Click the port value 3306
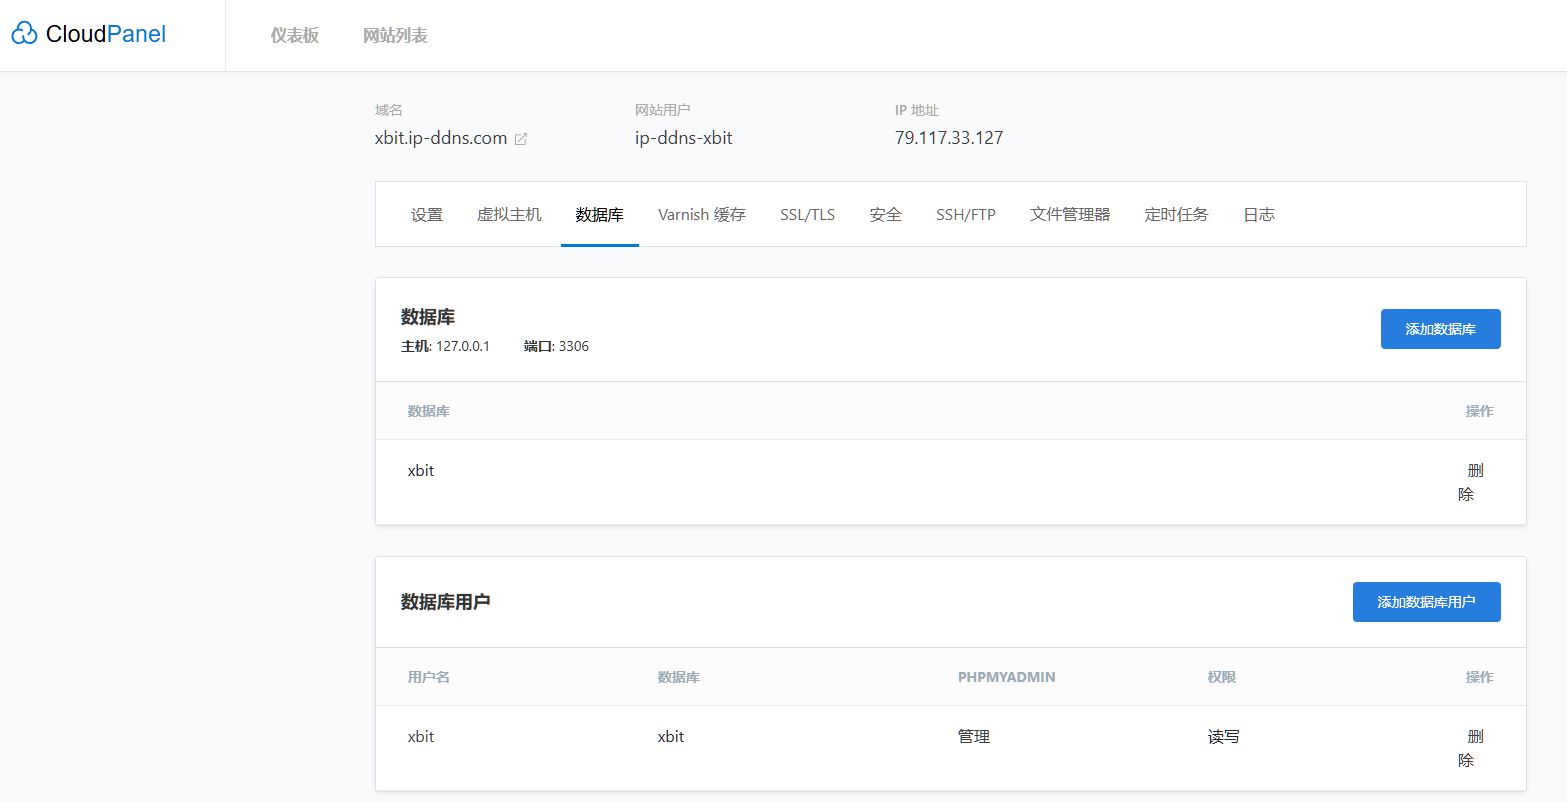1567x802 pixels. (574, 346)
